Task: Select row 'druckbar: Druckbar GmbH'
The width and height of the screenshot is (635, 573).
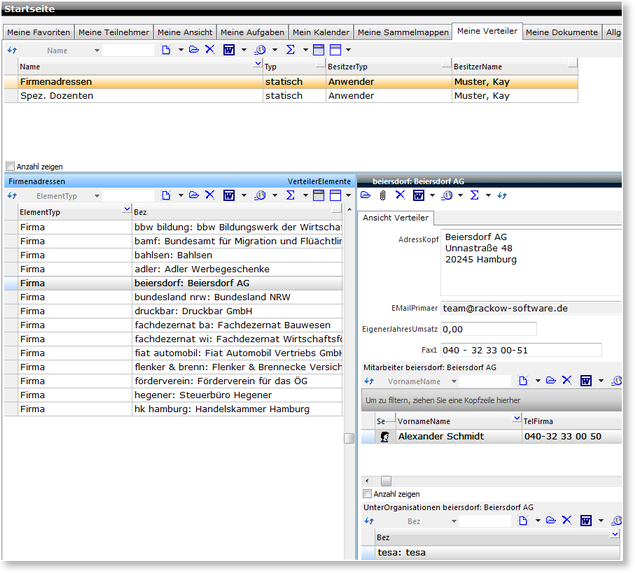Action: (x=173, y=311)
